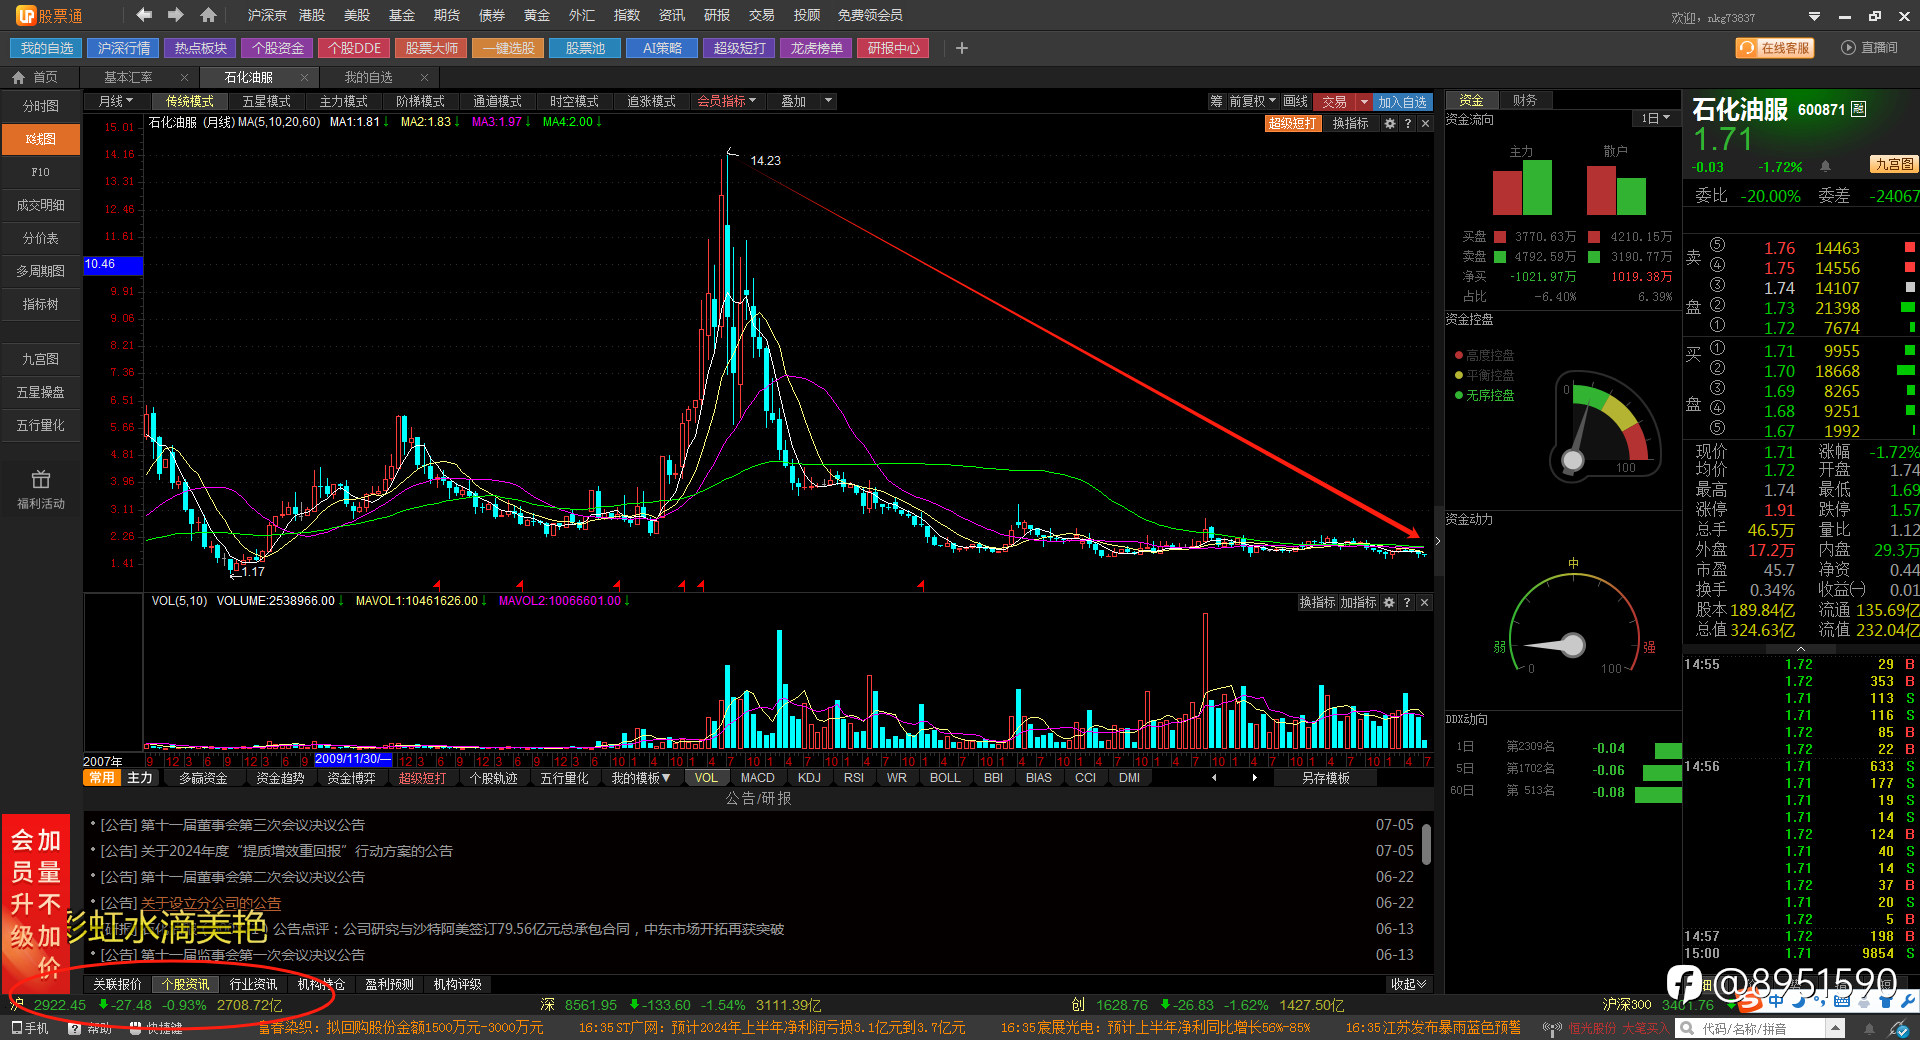Image resolution: width=1920 pixels, height=1040 pixels.
Task: Switch to 五星模式 chart mode
Action: pos(266,101)
